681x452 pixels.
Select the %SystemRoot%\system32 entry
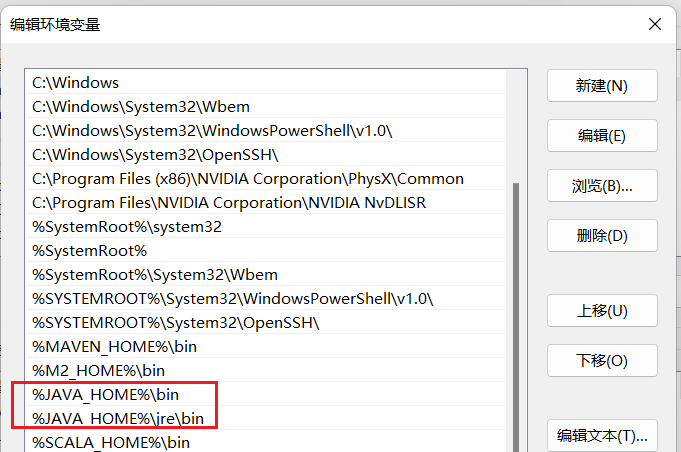click(265, 227)
